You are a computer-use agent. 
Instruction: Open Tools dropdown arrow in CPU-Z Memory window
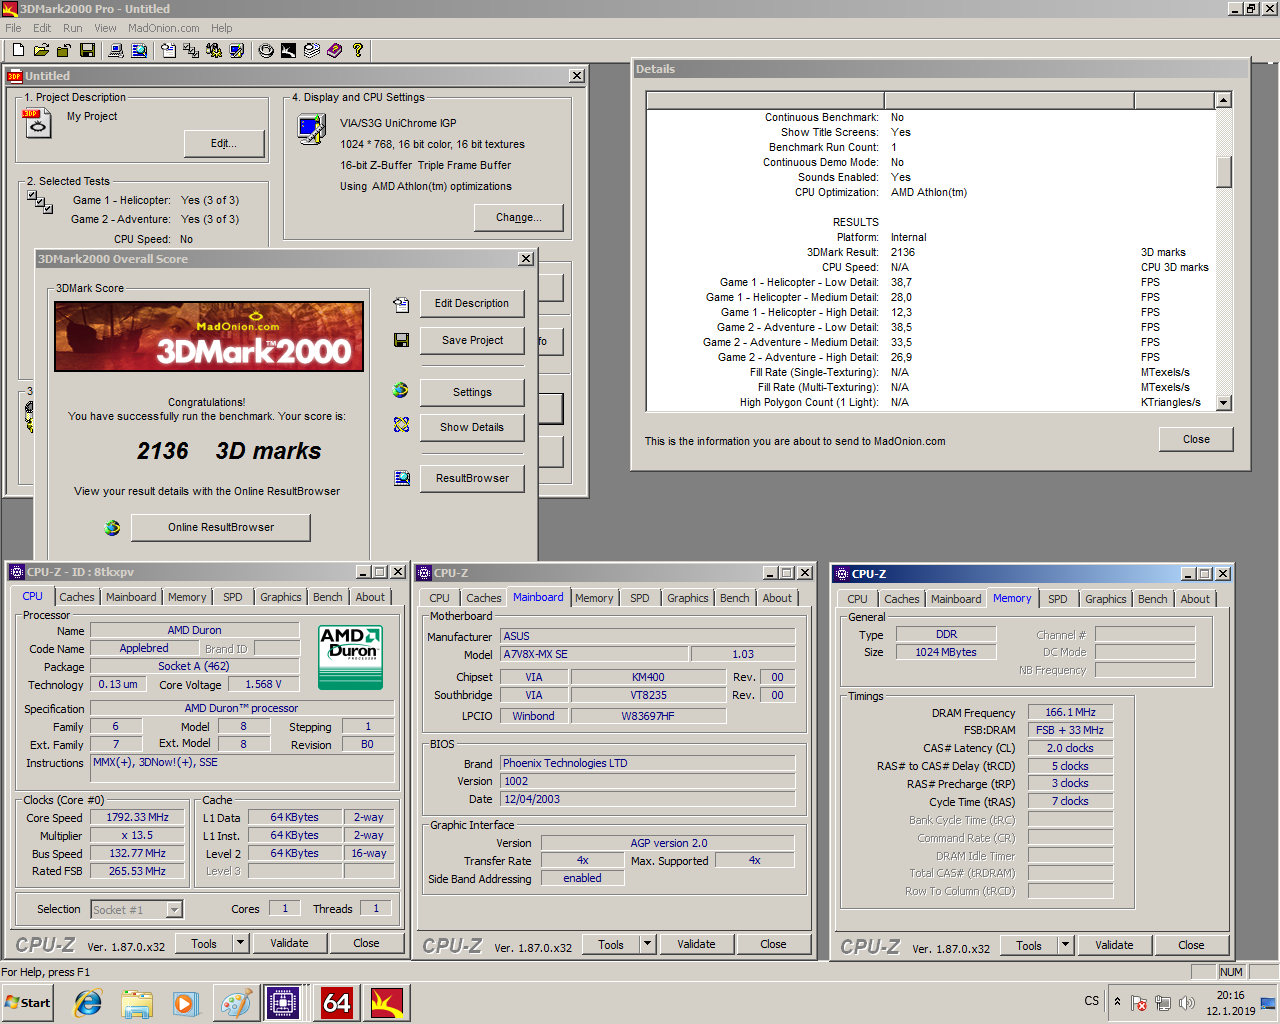(x=1065, y=944)
